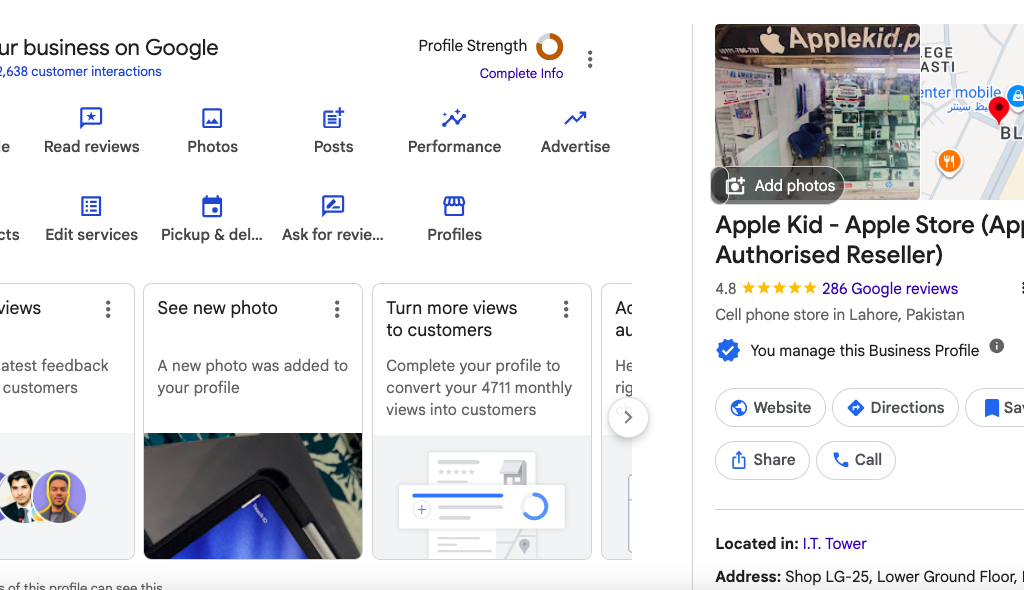Click the red map pin on the map

(999, 109)
